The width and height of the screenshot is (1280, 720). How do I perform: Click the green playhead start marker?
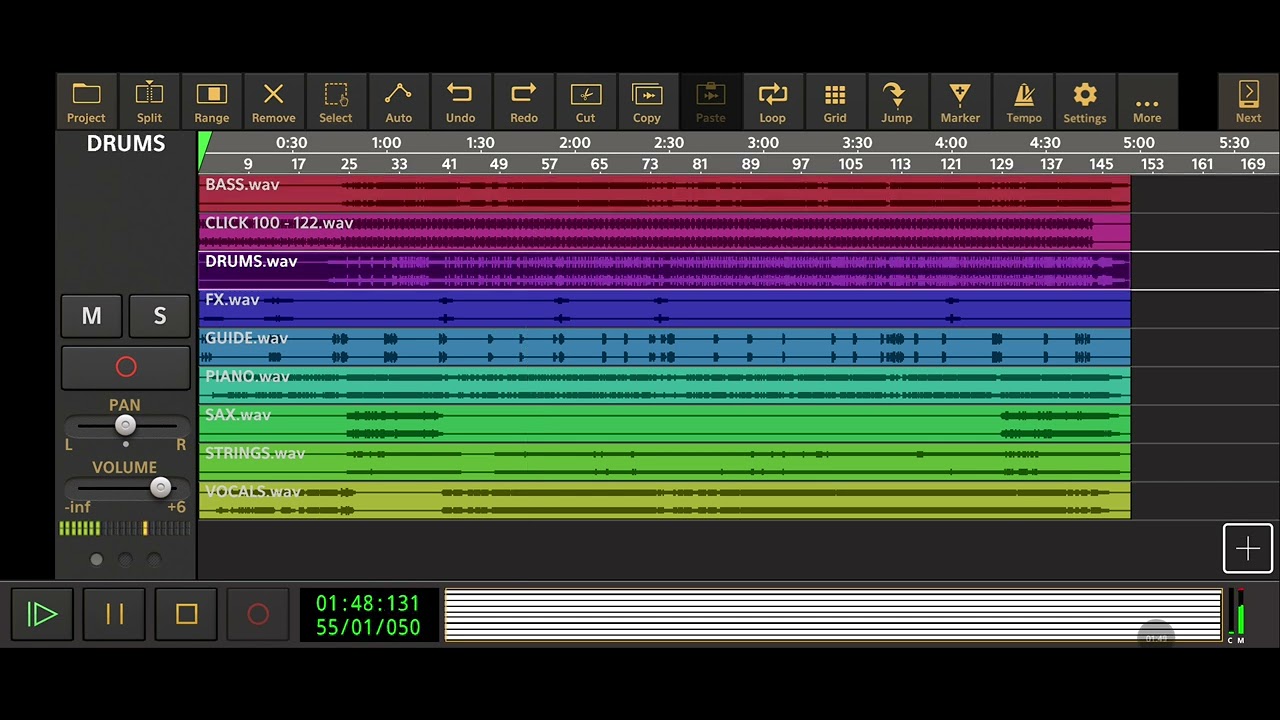point(204,150)
